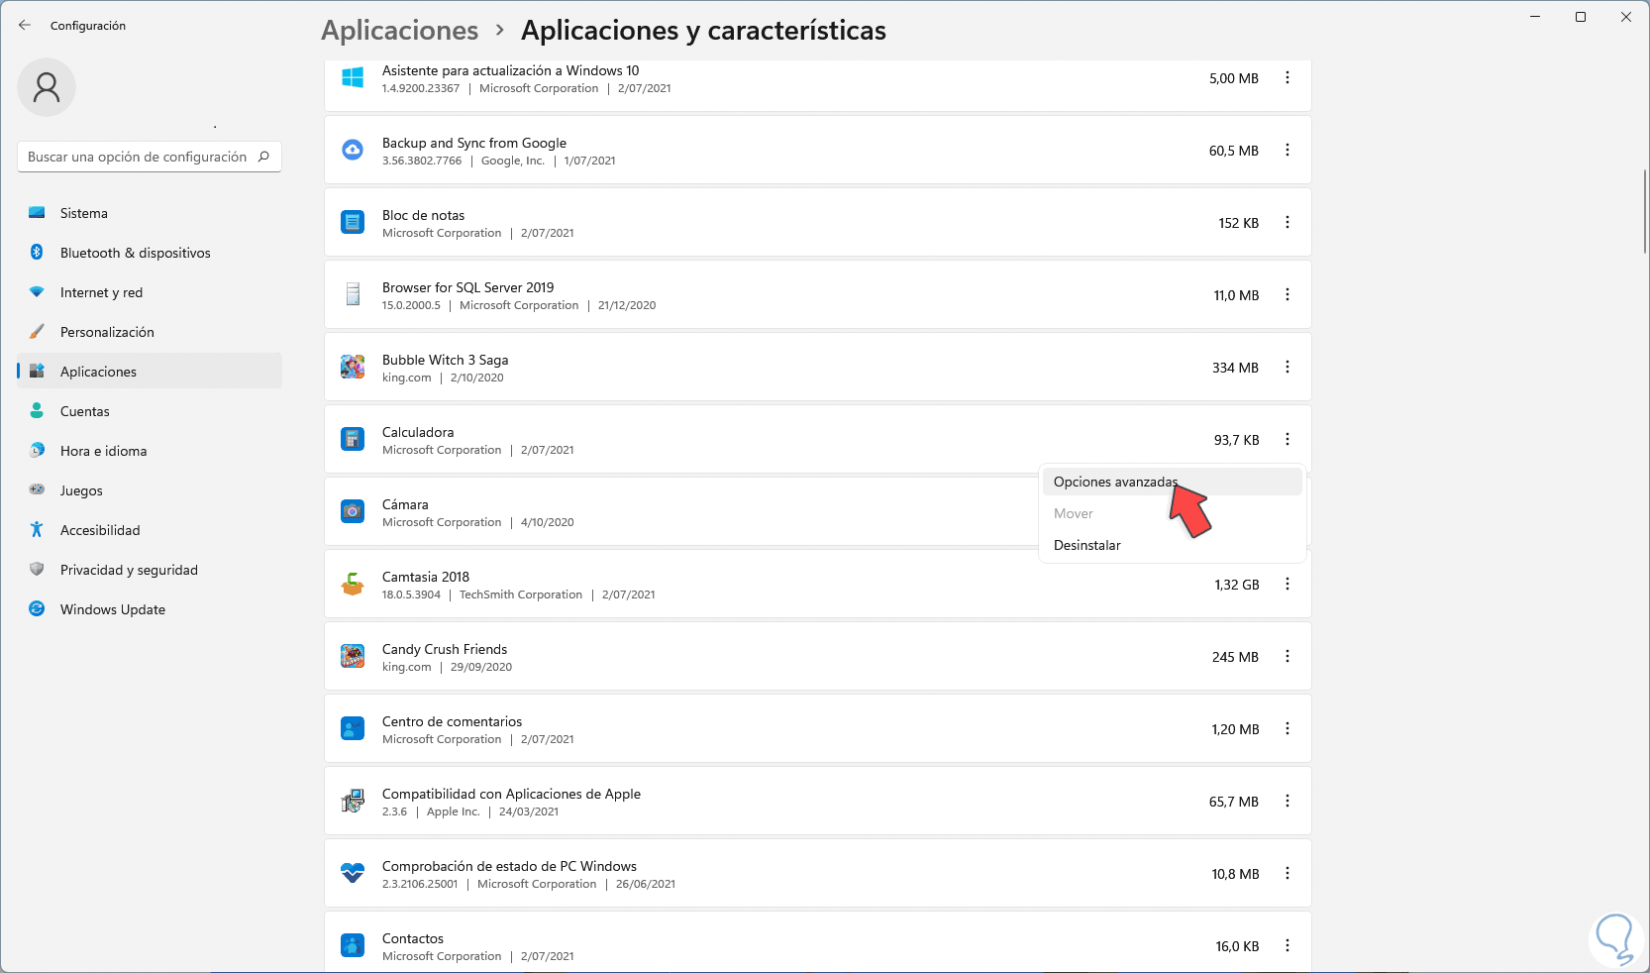The width and height of the screenshot is (1650, 973).
Task: Open Internet y red settings
Action: click(149, 292)
